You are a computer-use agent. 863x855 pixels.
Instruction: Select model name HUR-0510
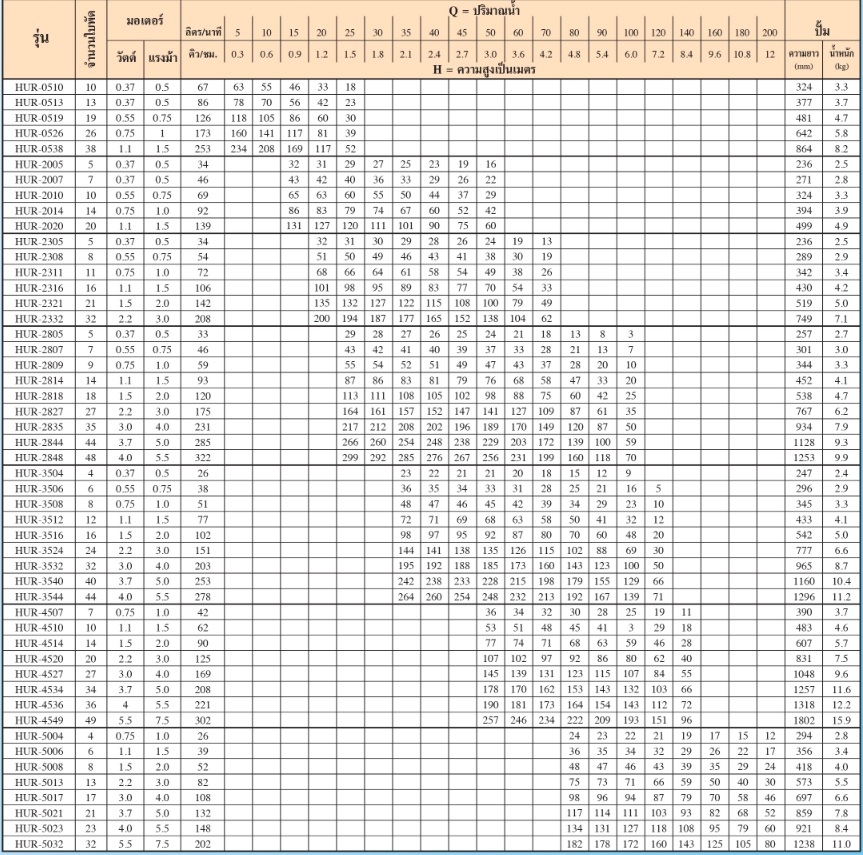click(39, 87)
